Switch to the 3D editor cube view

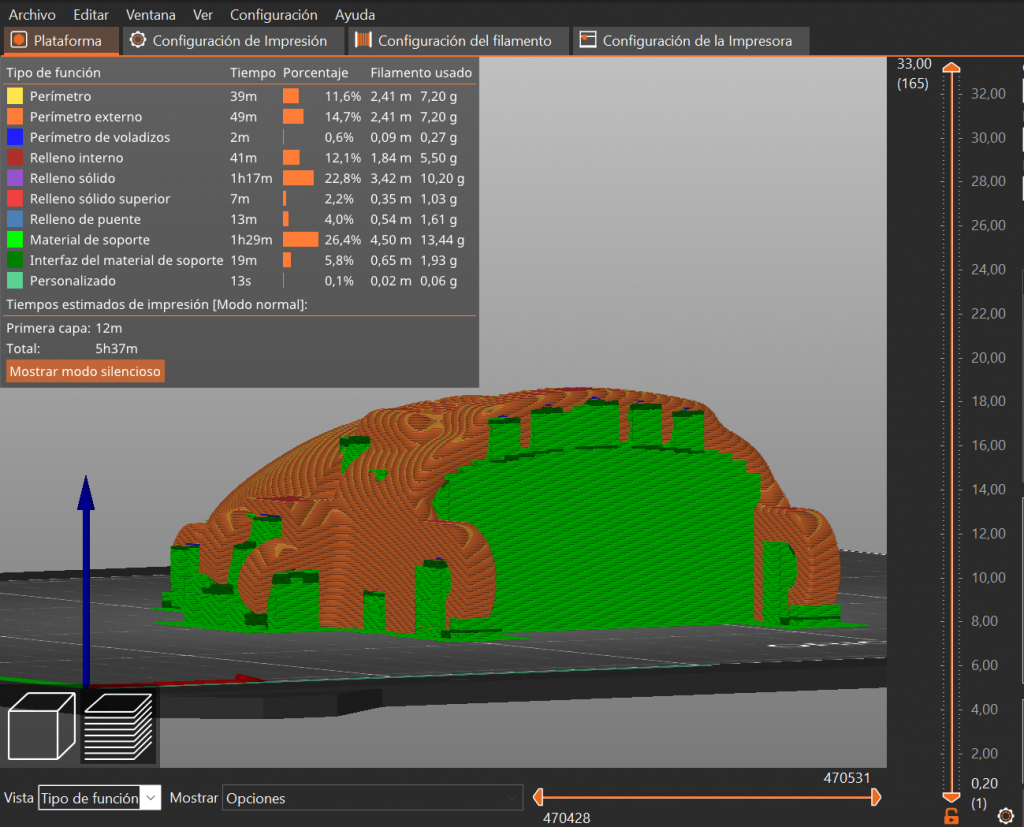[x=41, y=728]
